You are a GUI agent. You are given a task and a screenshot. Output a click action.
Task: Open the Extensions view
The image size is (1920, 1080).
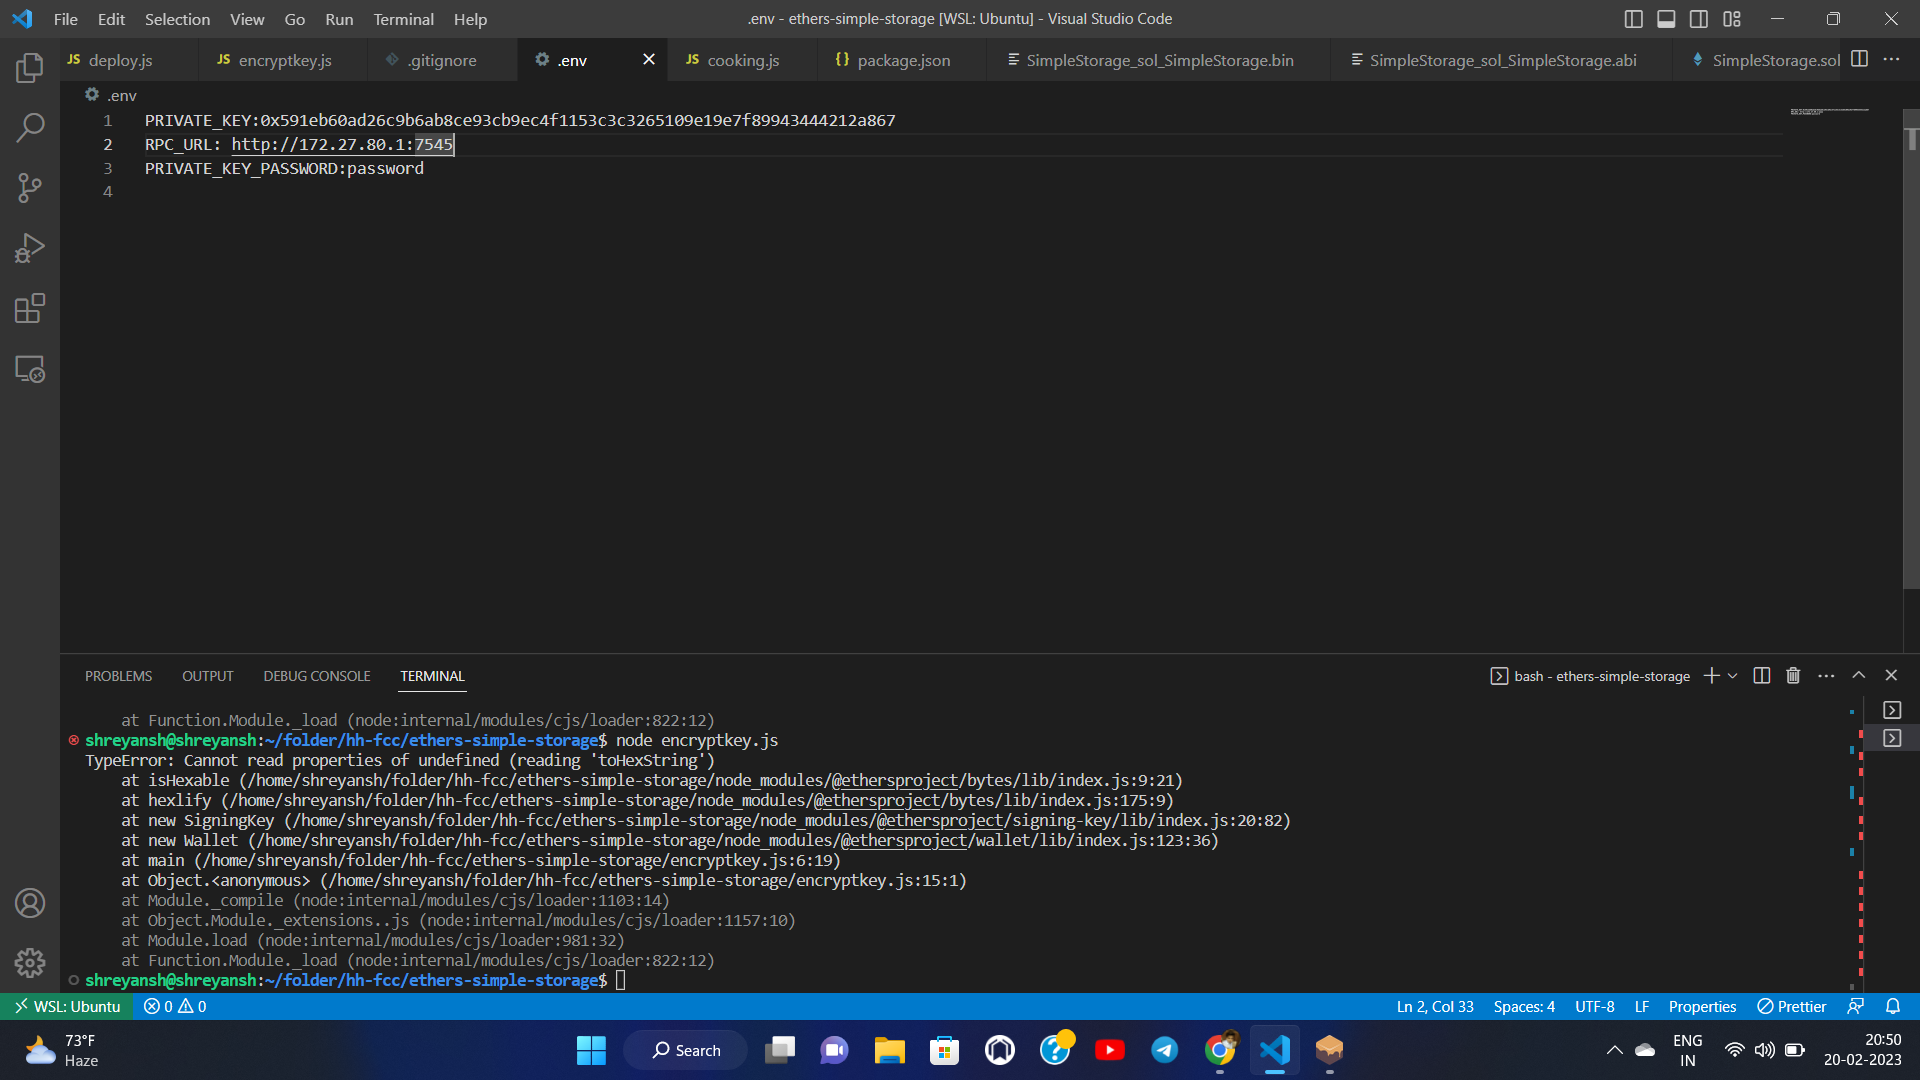(x=30, y=308)
